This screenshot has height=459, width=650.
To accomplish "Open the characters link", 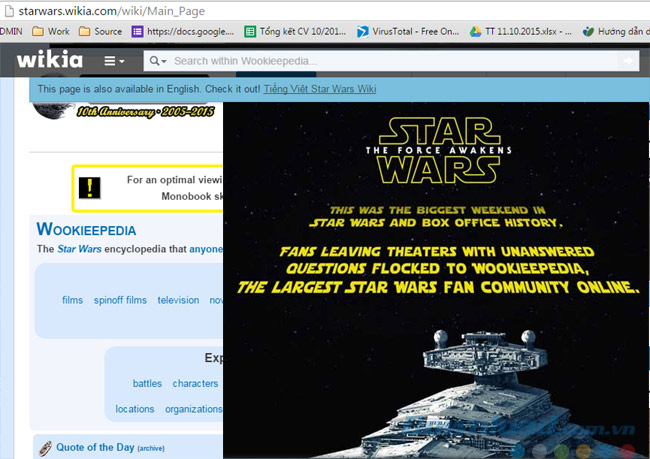I will click(x=195, y=384).
